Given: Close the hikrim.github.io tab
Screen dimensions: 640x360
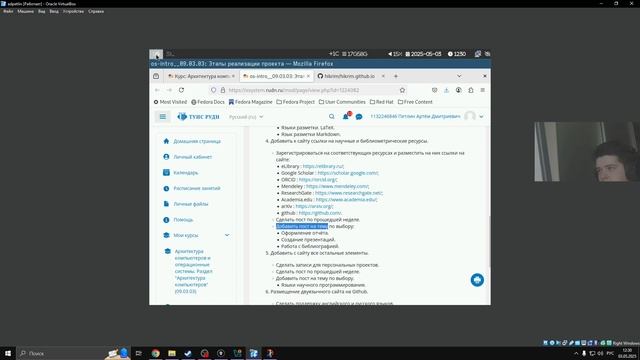Looking at the screenshot, I should [383, 76].
